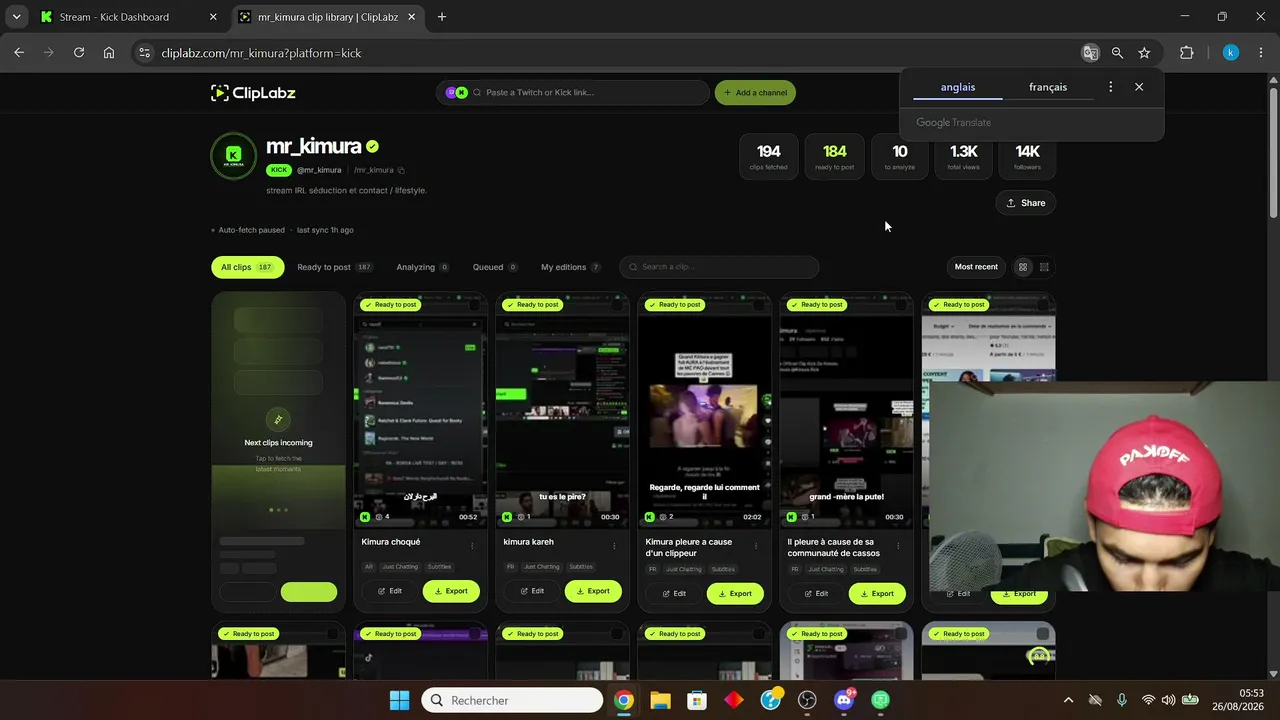The height and width of the screenshot is (720, 1280).
Task: Export the Il pleure à cause clip
Action: point(877,593)
